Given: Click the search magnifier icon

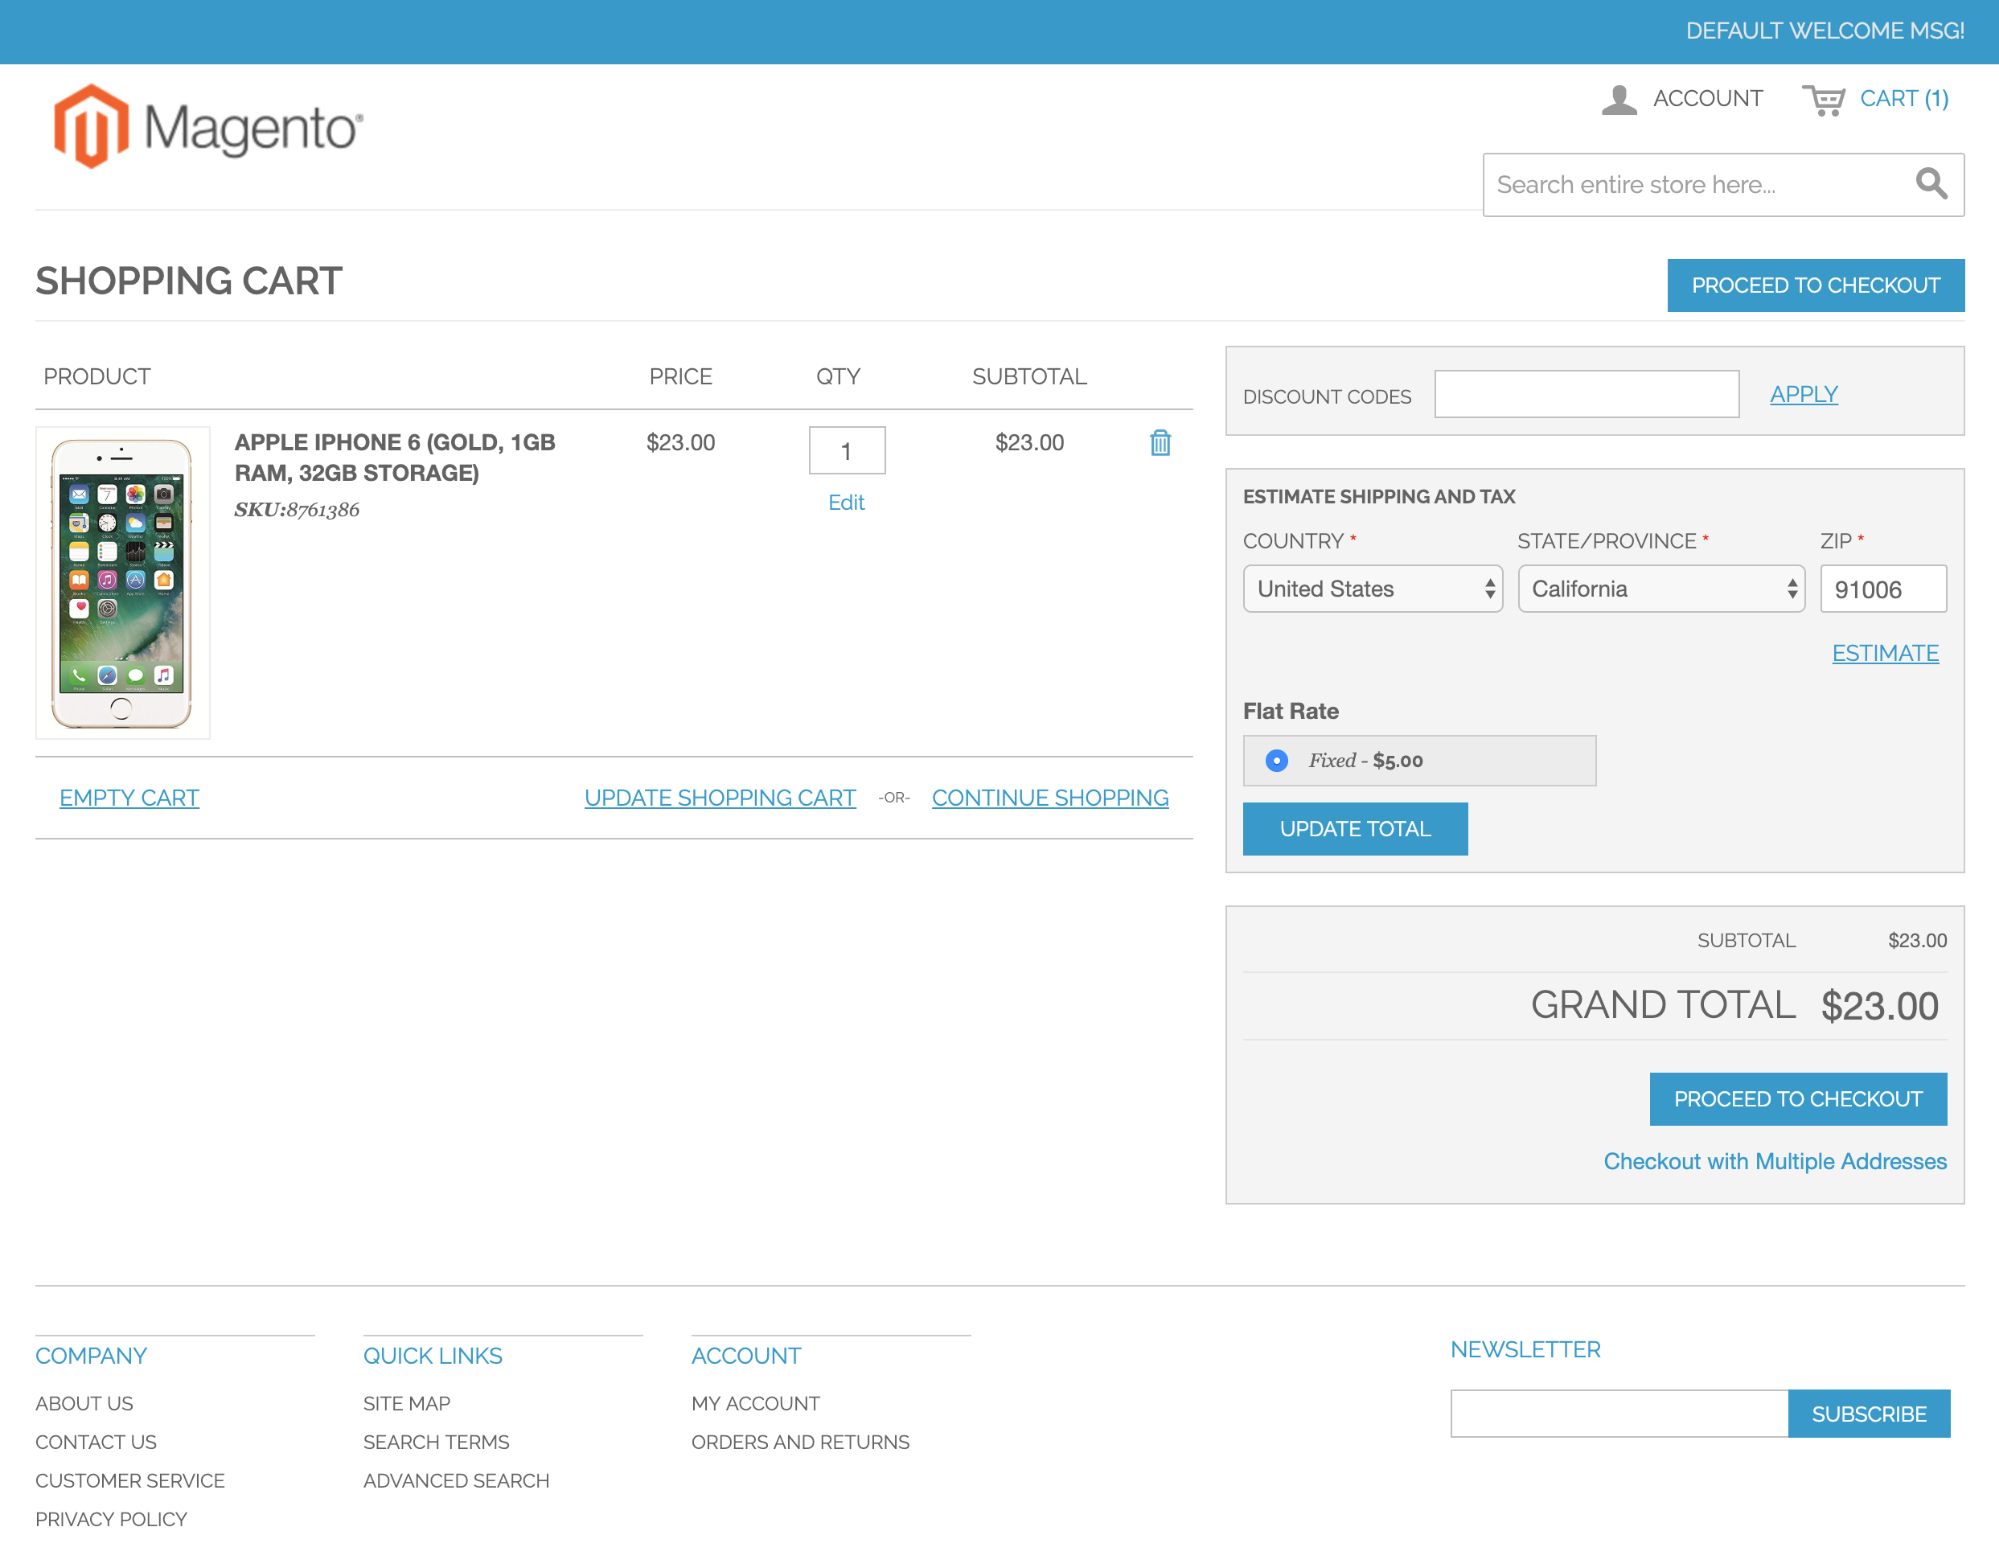Looking at the screenshot, I should [1931, 184].
